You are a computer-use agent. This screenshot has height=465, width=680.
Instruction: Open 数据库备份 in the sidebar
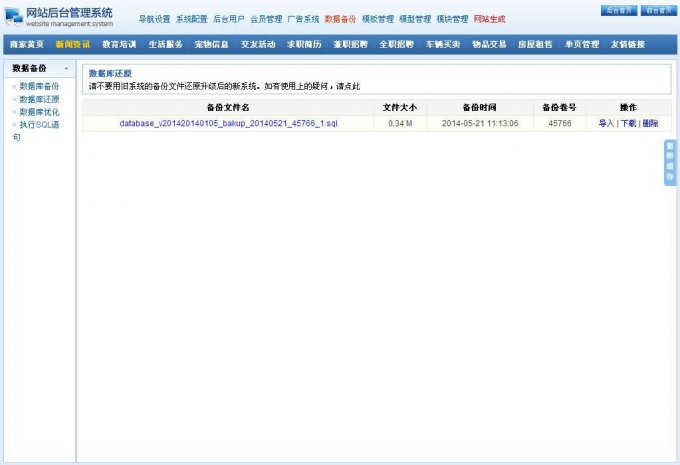click(x=39, y=86)
